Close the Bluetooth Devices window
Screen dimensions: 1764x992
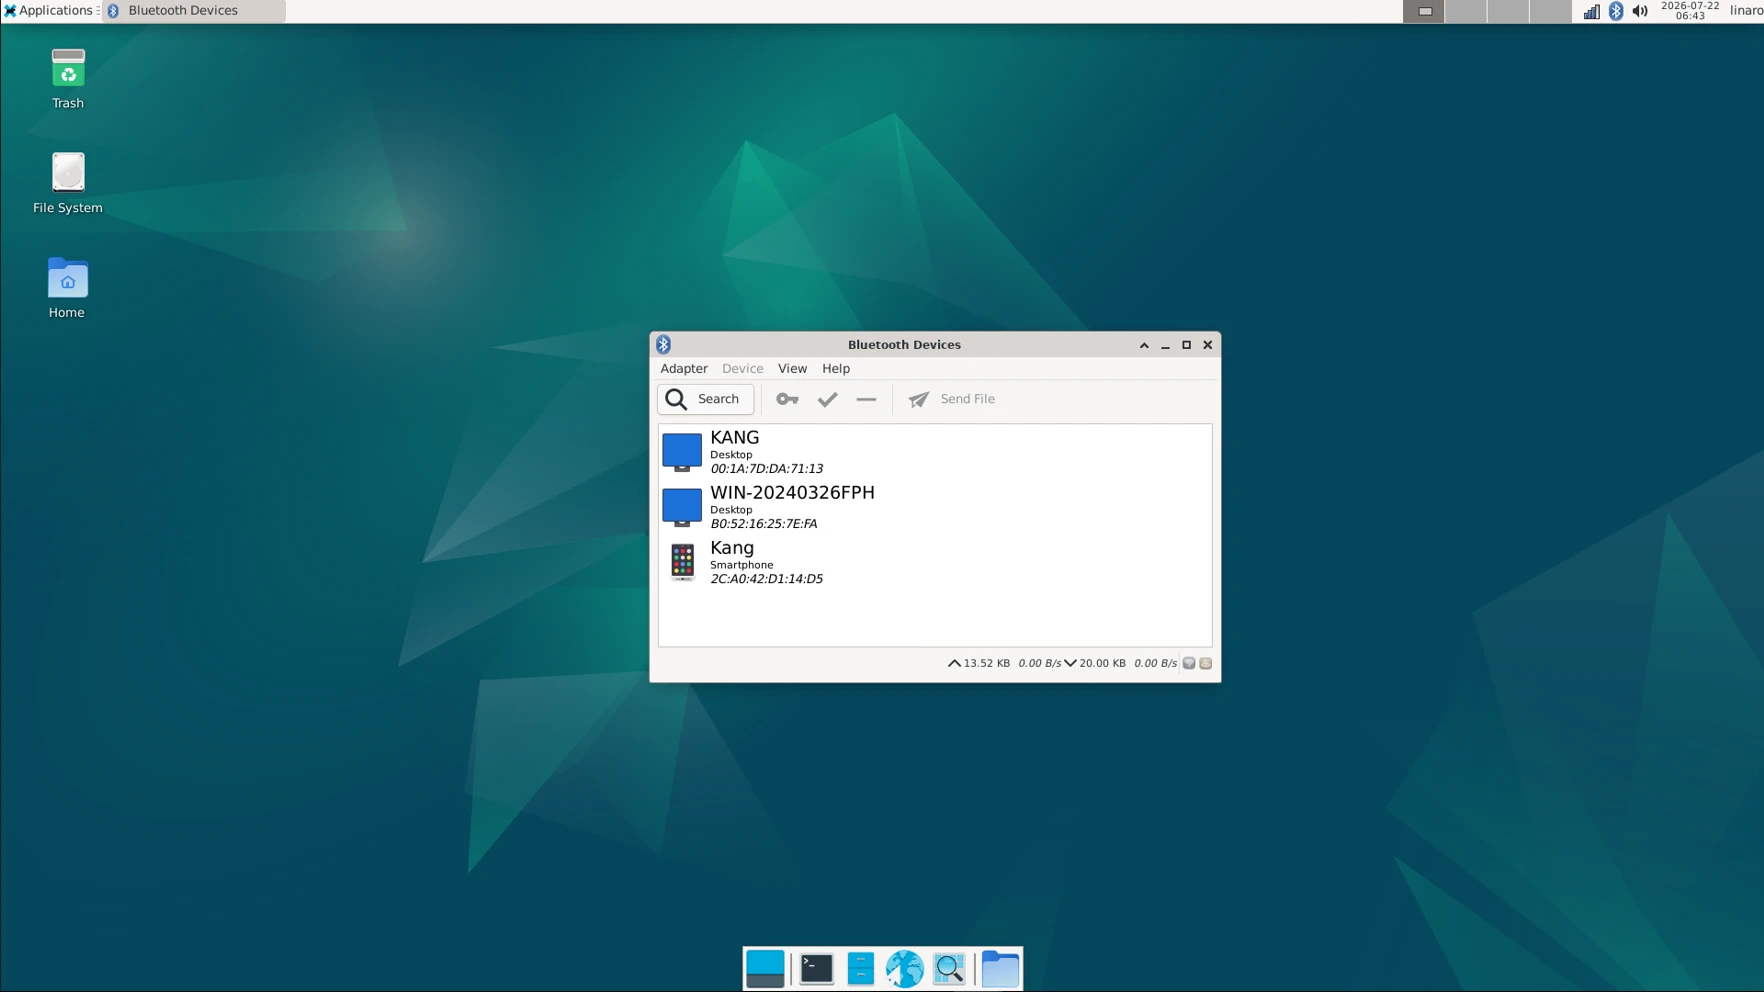tap(1207, 345)
